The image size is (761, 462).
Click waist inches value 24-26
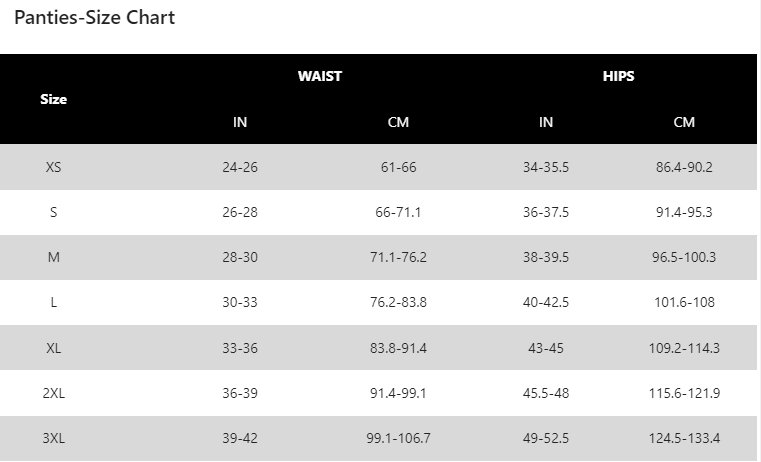pyautogui.click(x=240, y=167)
